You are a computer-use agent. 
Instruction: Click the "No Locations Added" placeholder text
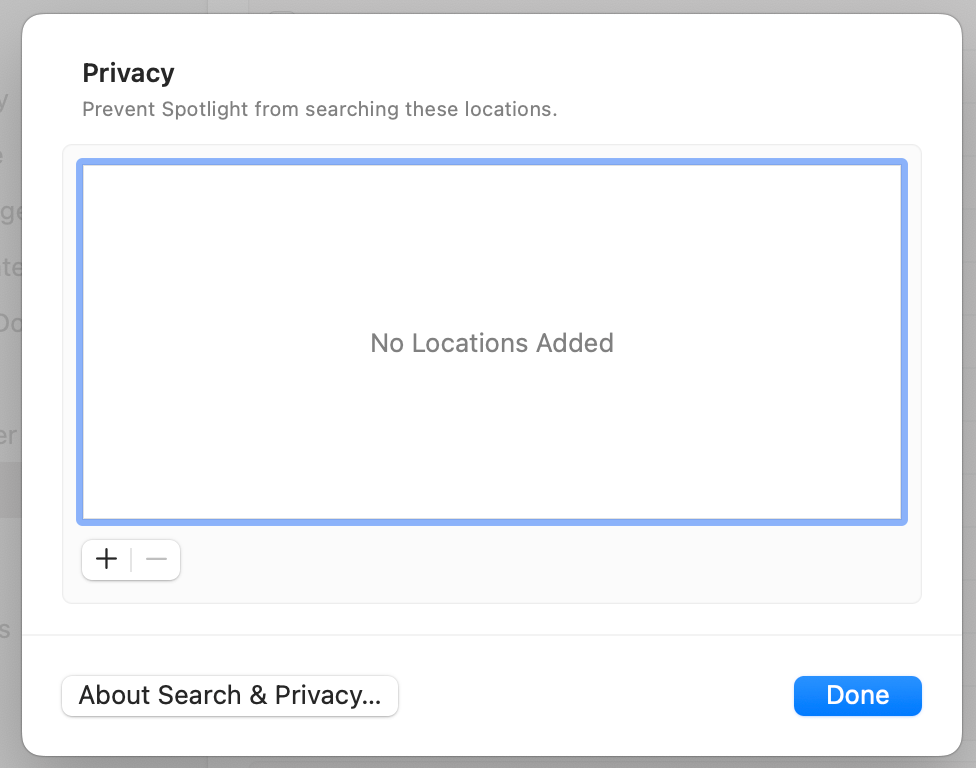(492, 343)
